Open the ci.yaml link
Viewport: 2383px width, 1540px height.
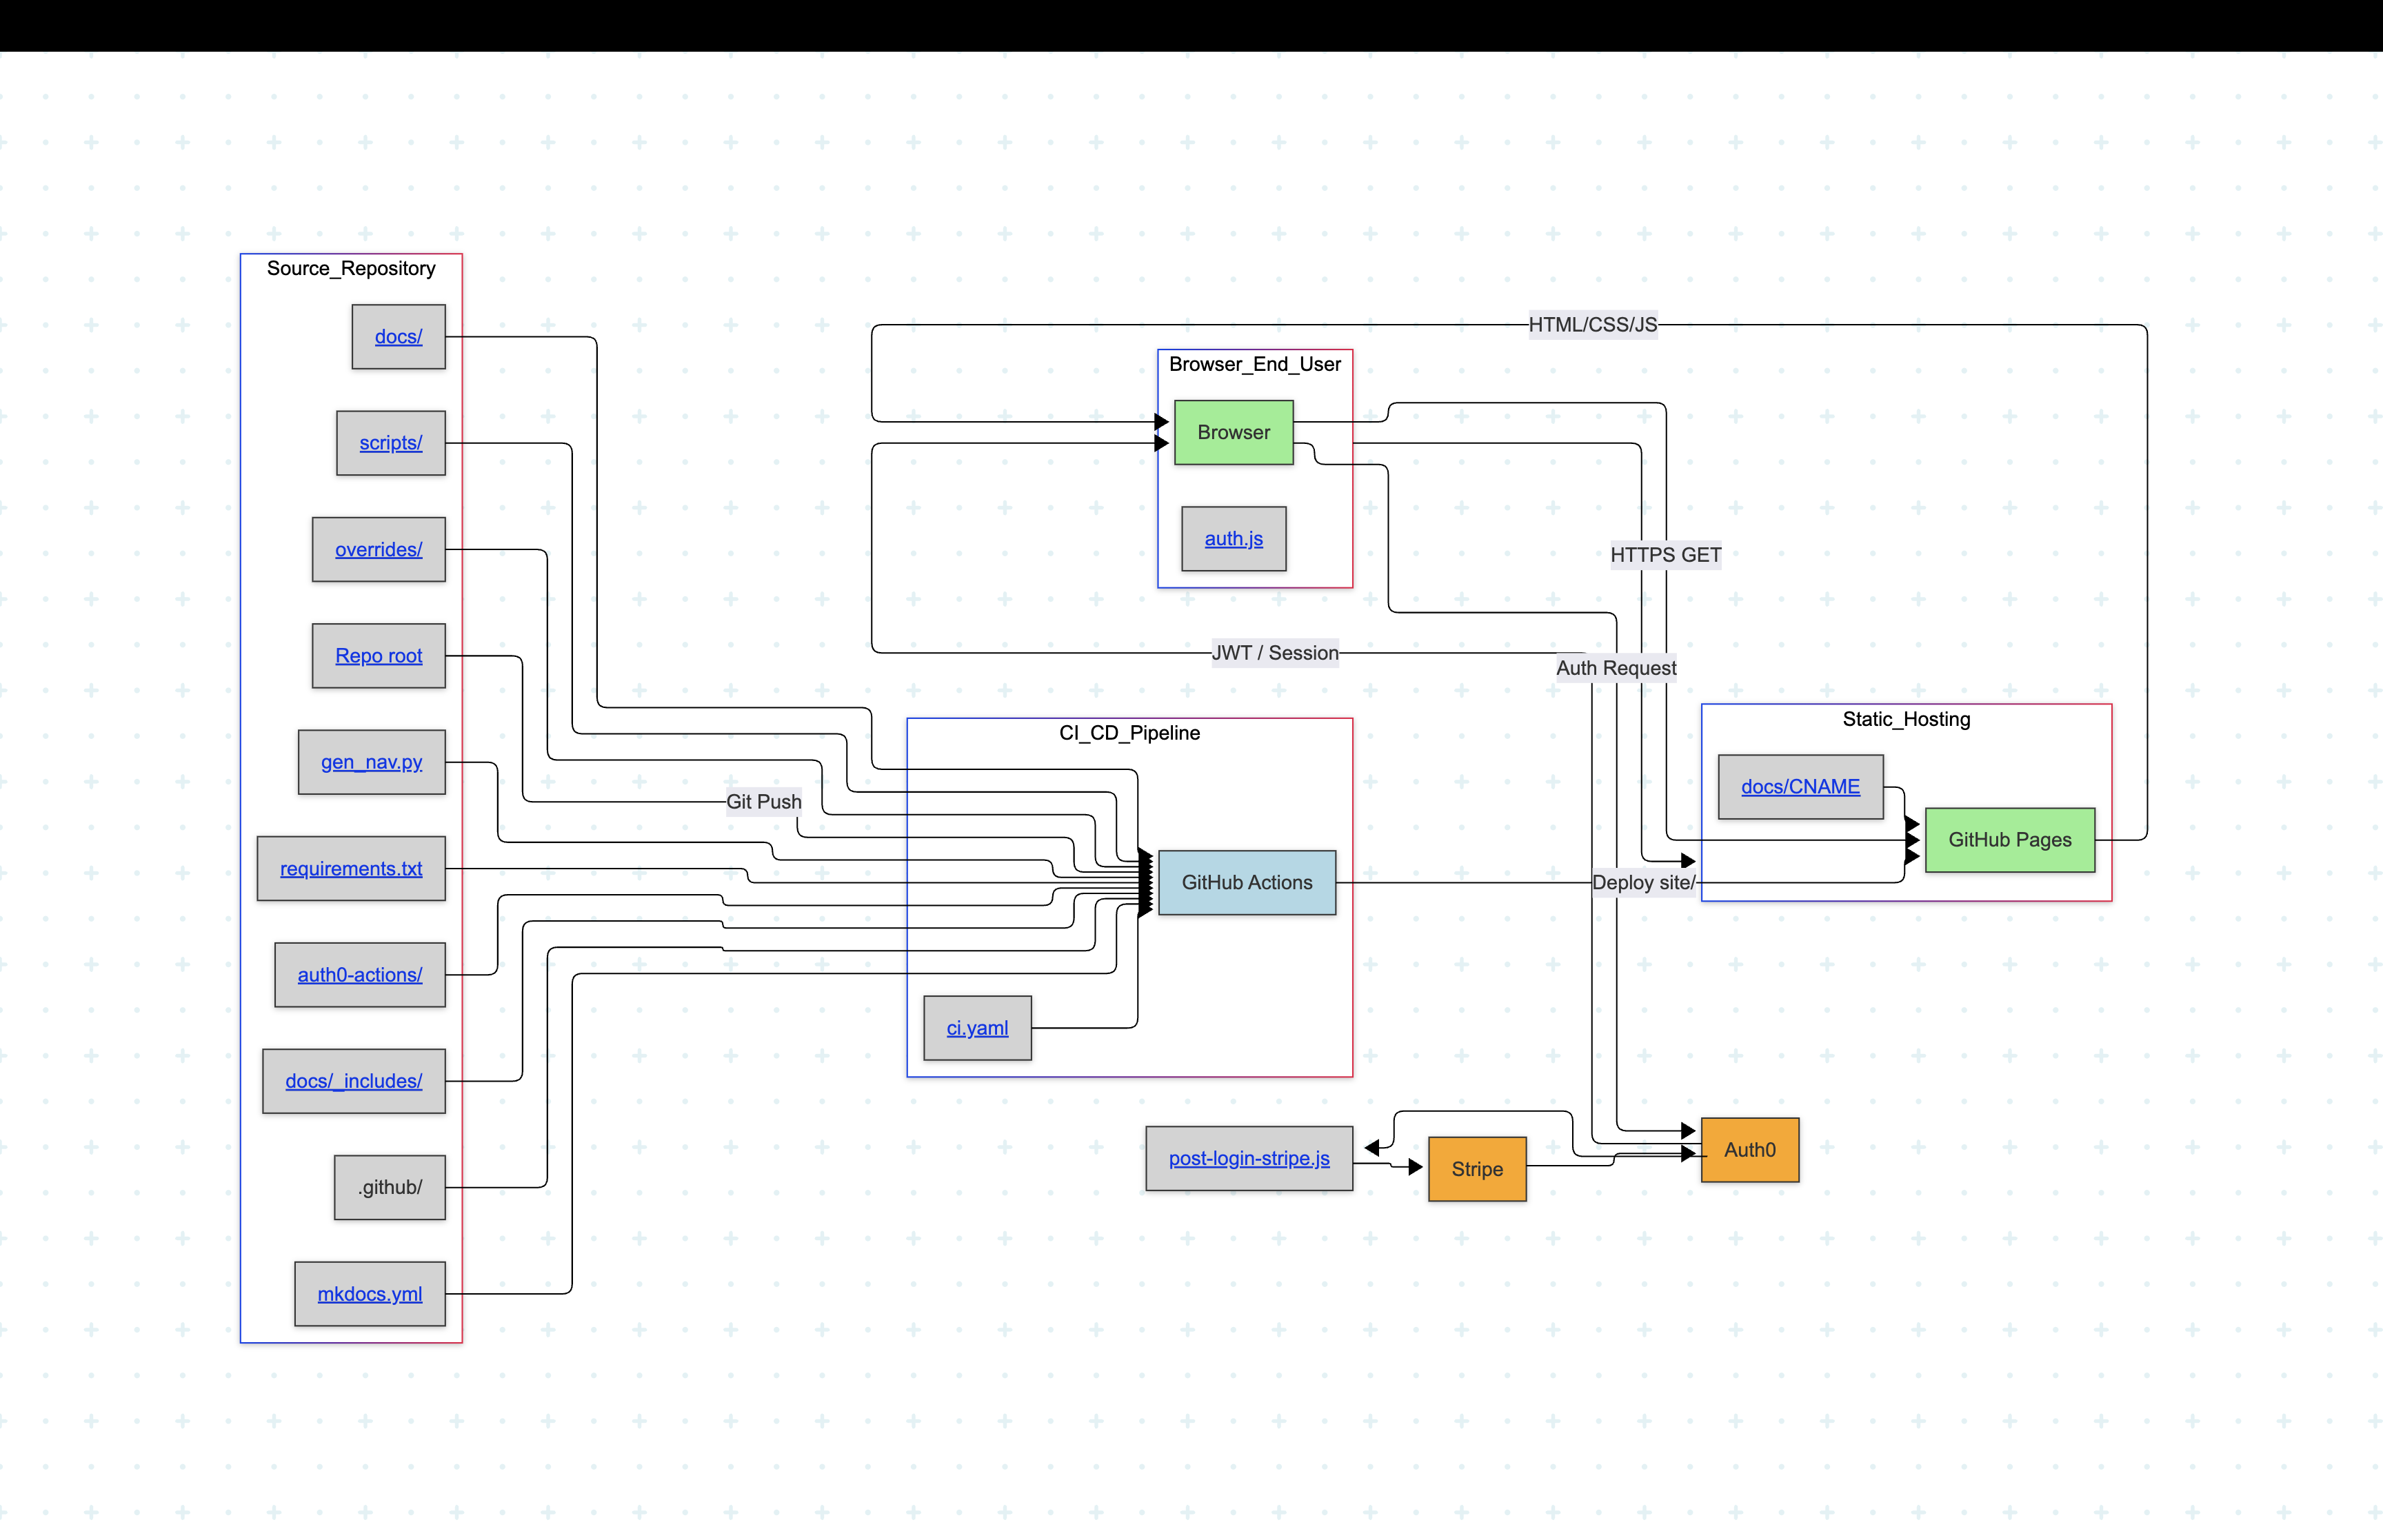coord(977,1028)
